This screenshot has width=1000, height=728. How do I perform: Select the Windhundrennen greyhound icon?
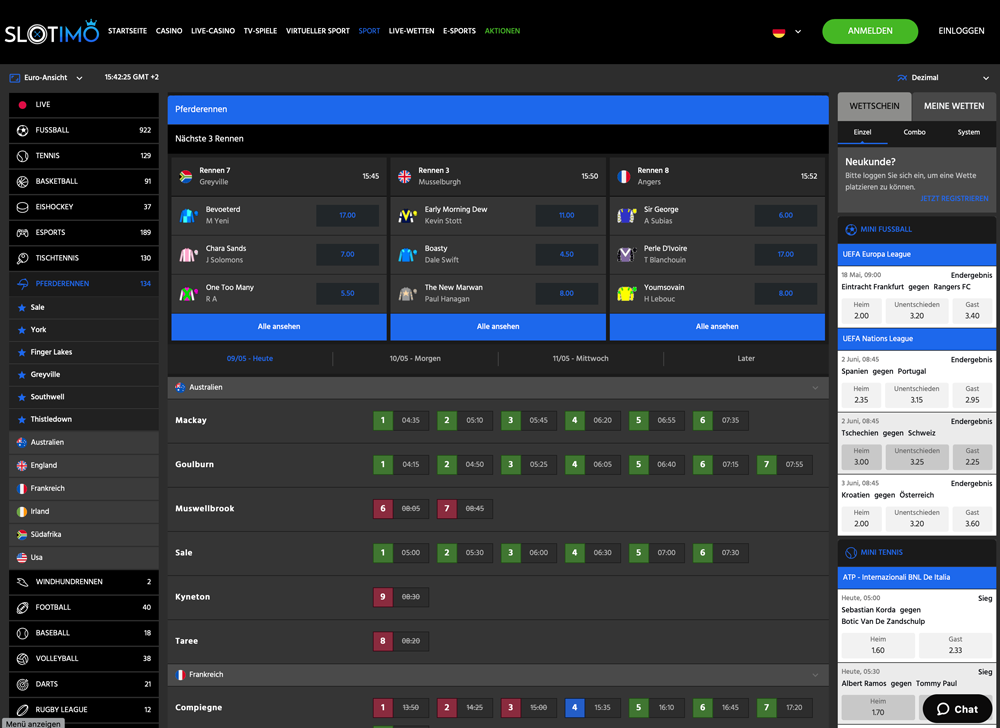tap(22, 581)
